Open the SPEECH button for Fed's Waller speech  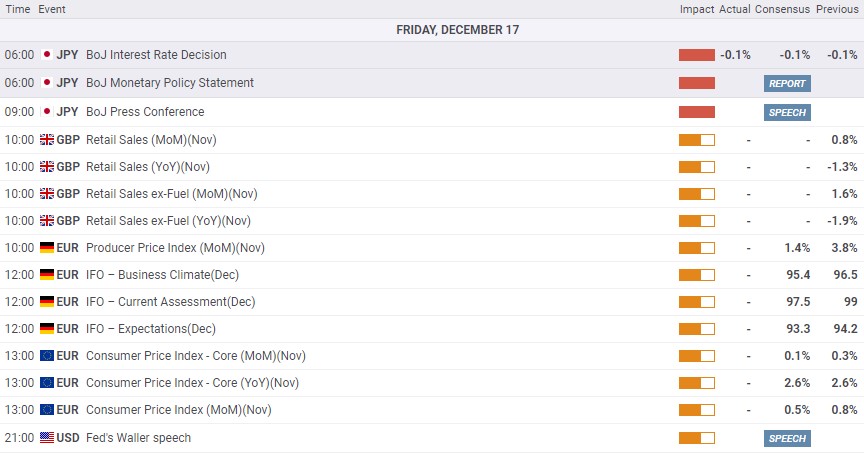tap(787, 438)
